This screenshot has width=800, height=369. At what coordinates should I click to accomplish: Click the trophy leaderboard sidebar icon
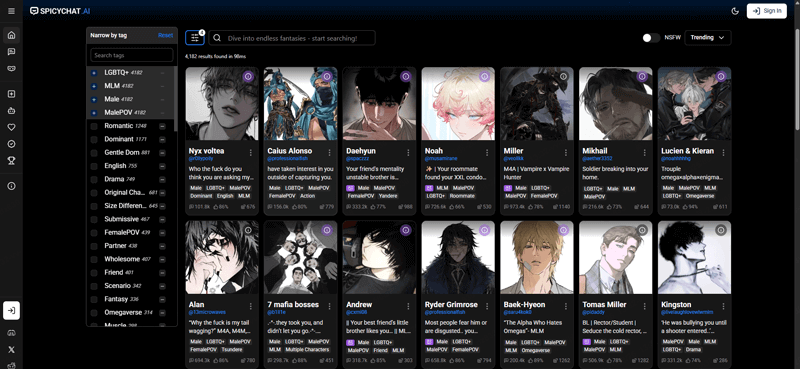coord(11,161)
